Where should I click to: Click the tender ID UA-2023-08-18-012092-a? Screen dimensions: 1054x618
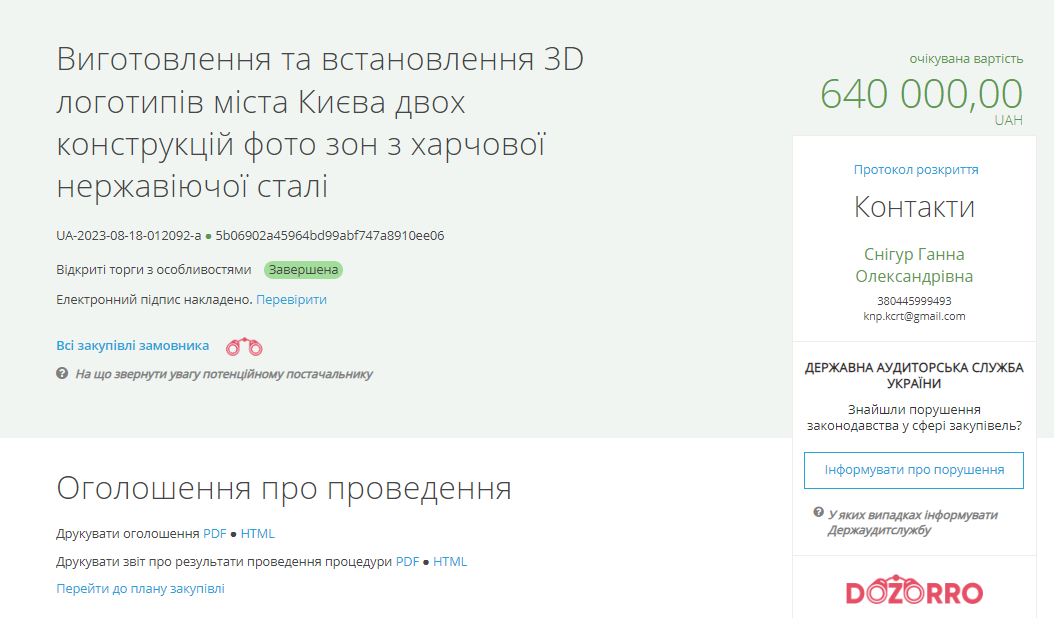pos(128,236)
